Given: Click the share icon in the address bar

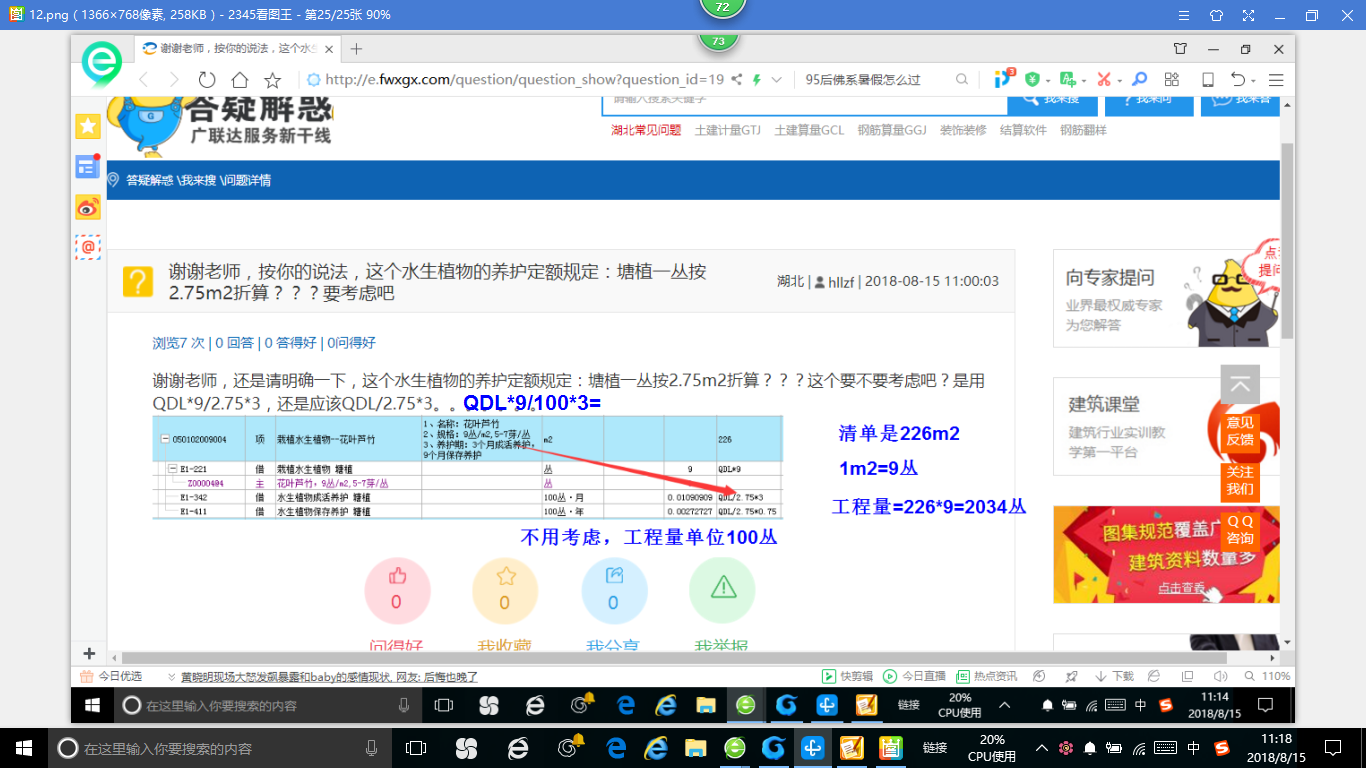Looking at the screenshot, I should point(737,80).
